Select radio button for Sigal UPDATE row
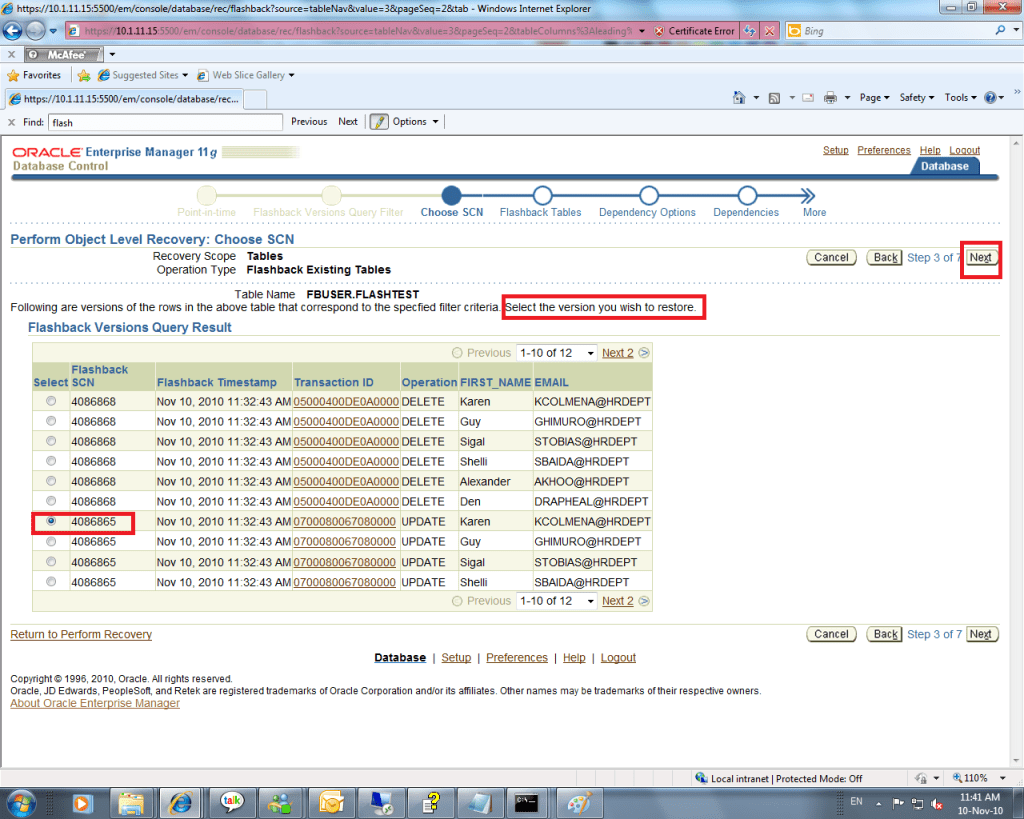Image resolution: width=1024 pixels, height=819 pixels. pos(51,561)
